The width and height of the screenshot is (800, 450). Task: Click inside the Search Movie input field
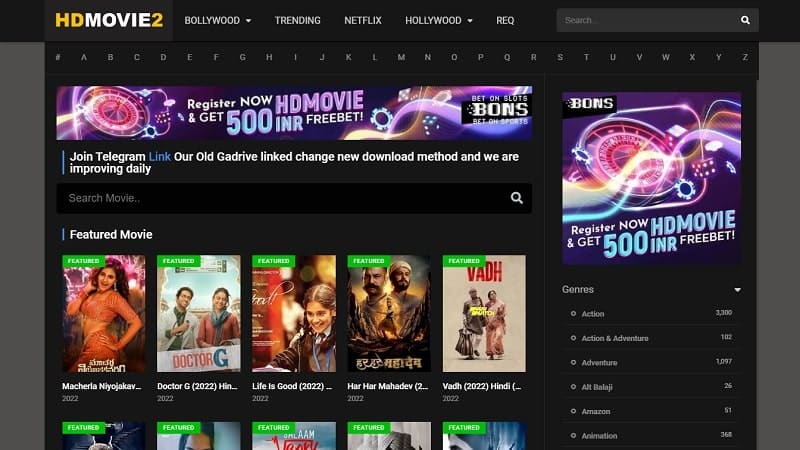point(280,198)
